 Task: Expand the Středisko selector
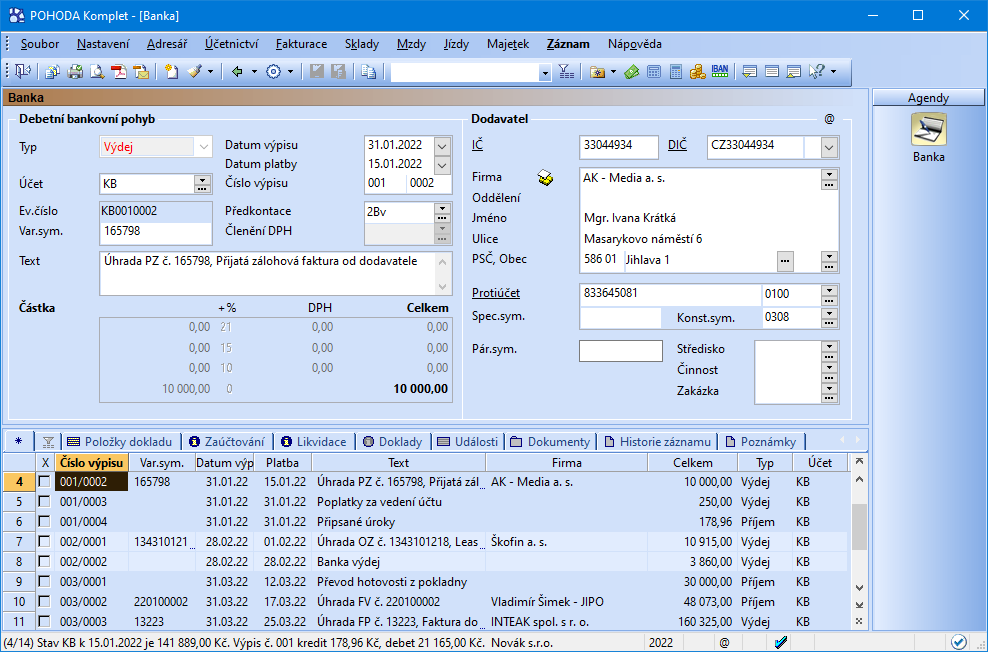(829, 348)
